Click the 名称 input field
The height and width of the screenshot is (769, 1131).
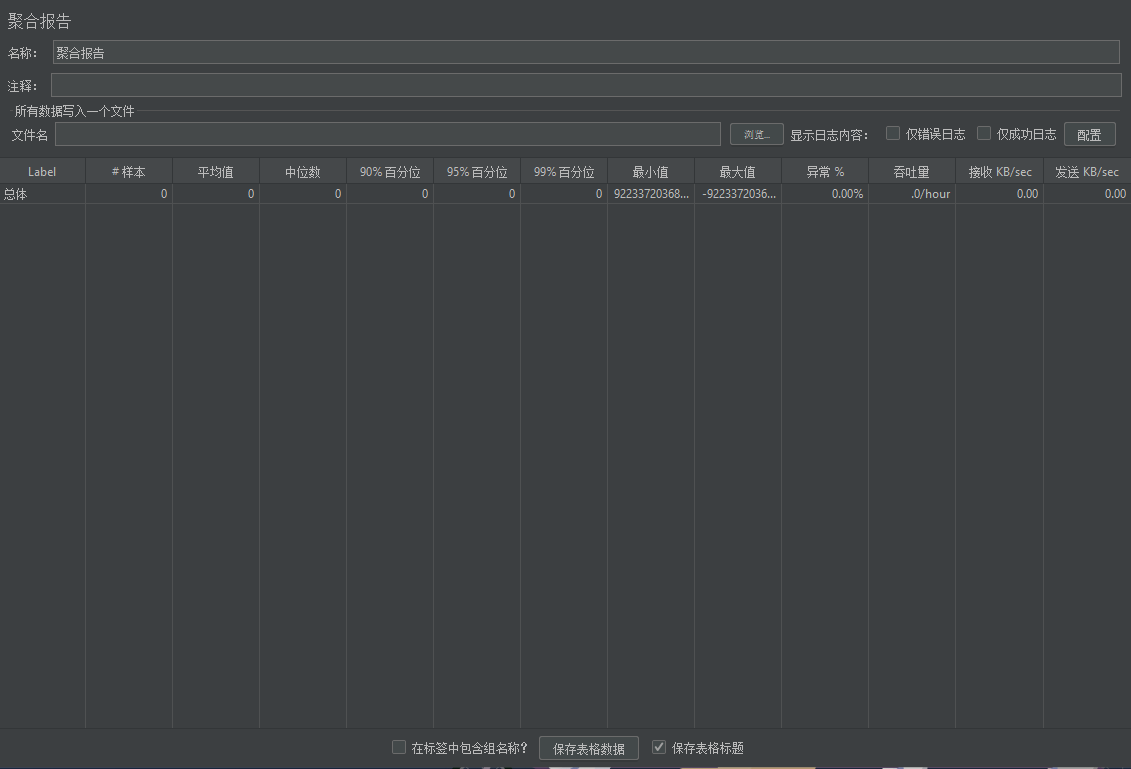[x=586, y=53]
